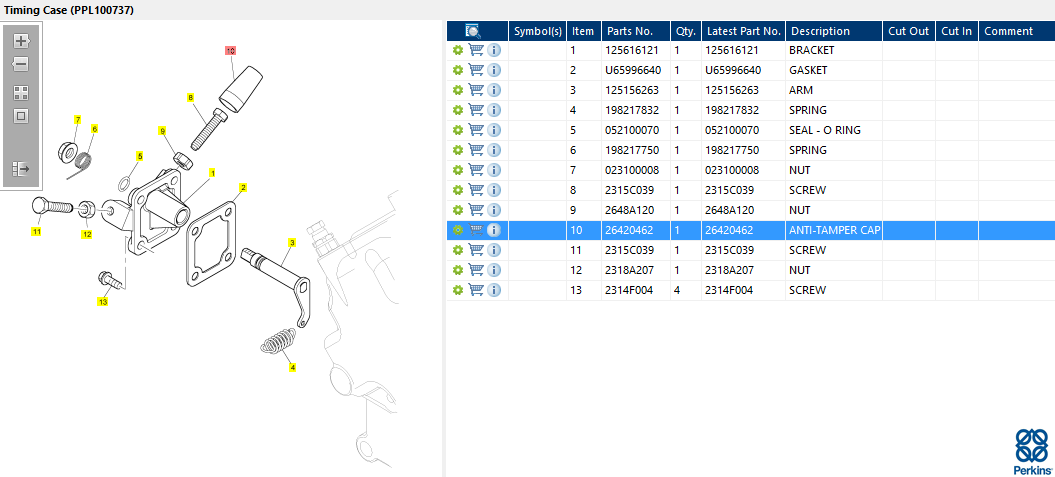Show info for ARM 125156263

pos(494,90)
